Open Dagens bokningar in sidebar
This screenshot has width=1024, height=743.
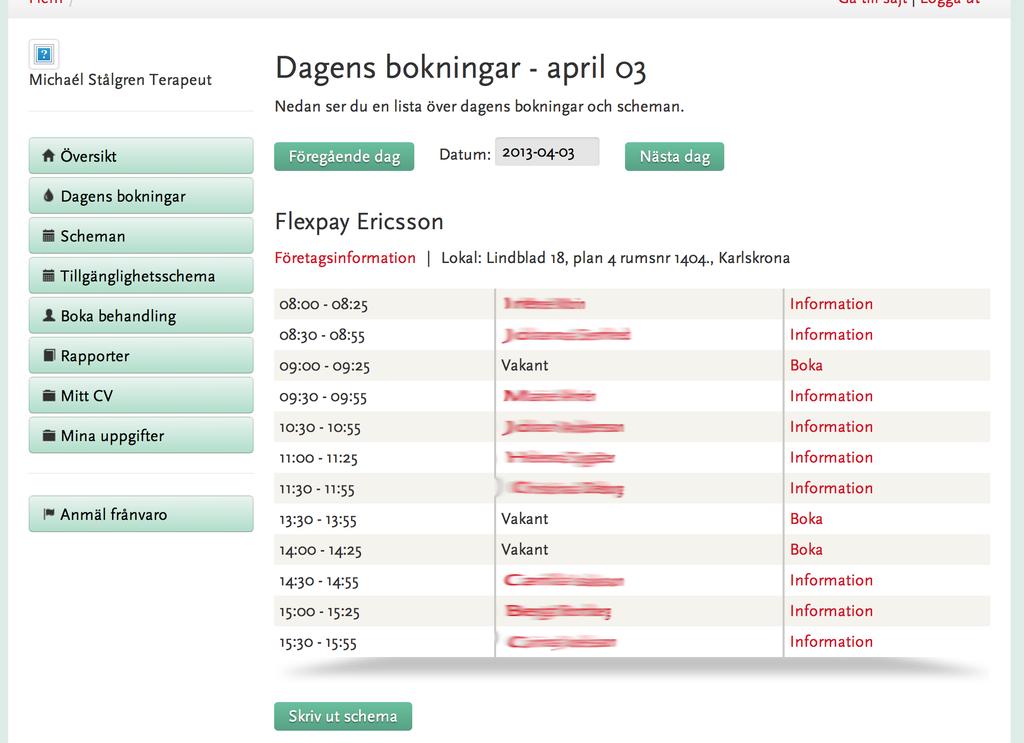141,195
